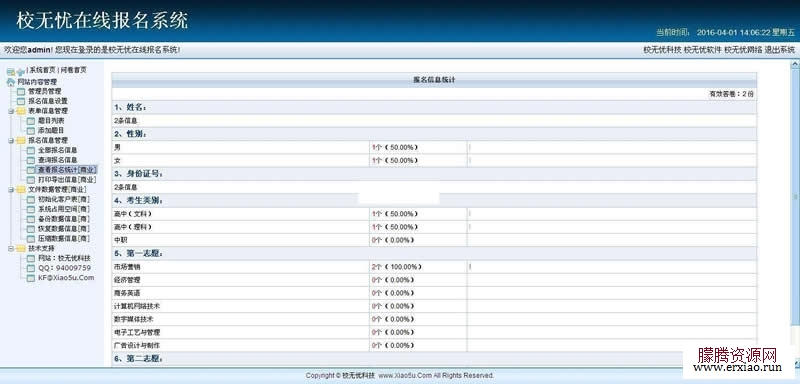Collapse the 报名信息管理 tree node
Image resolution: width=800 pixels, height=384 pixels.
(11, 141)
